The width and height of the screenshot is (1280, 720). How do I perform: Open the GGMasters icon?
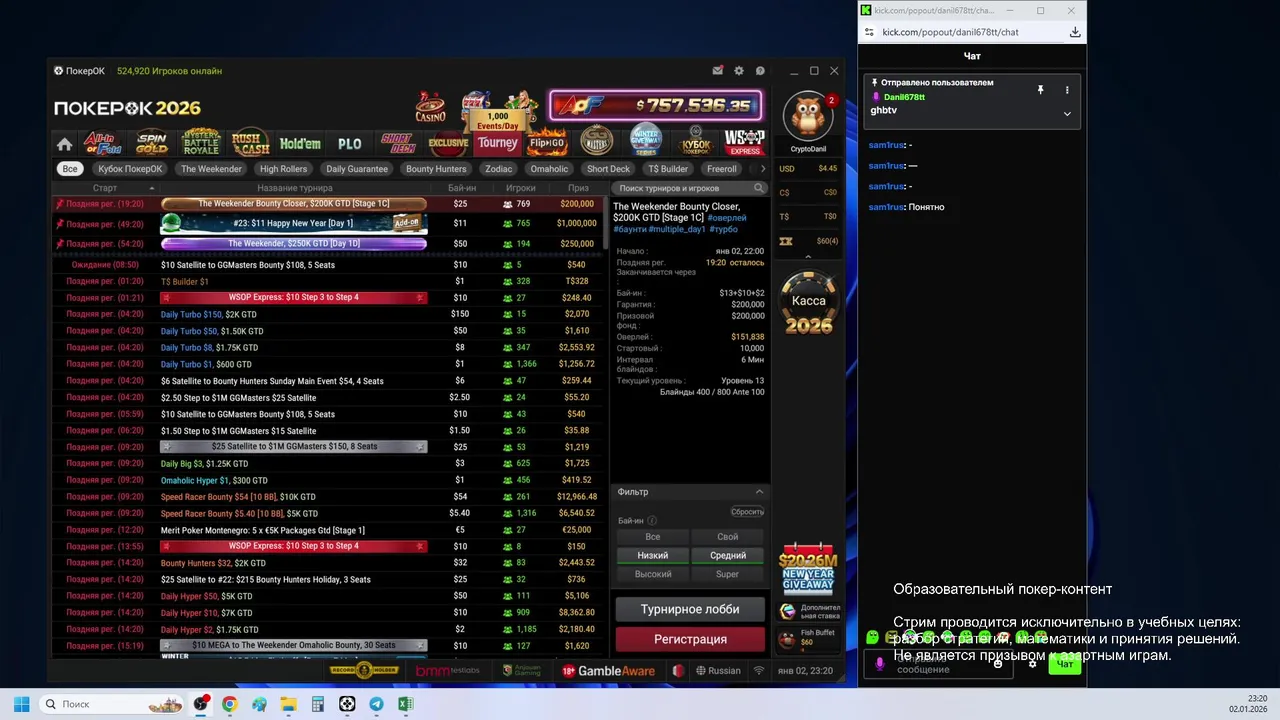pos(597,141)
